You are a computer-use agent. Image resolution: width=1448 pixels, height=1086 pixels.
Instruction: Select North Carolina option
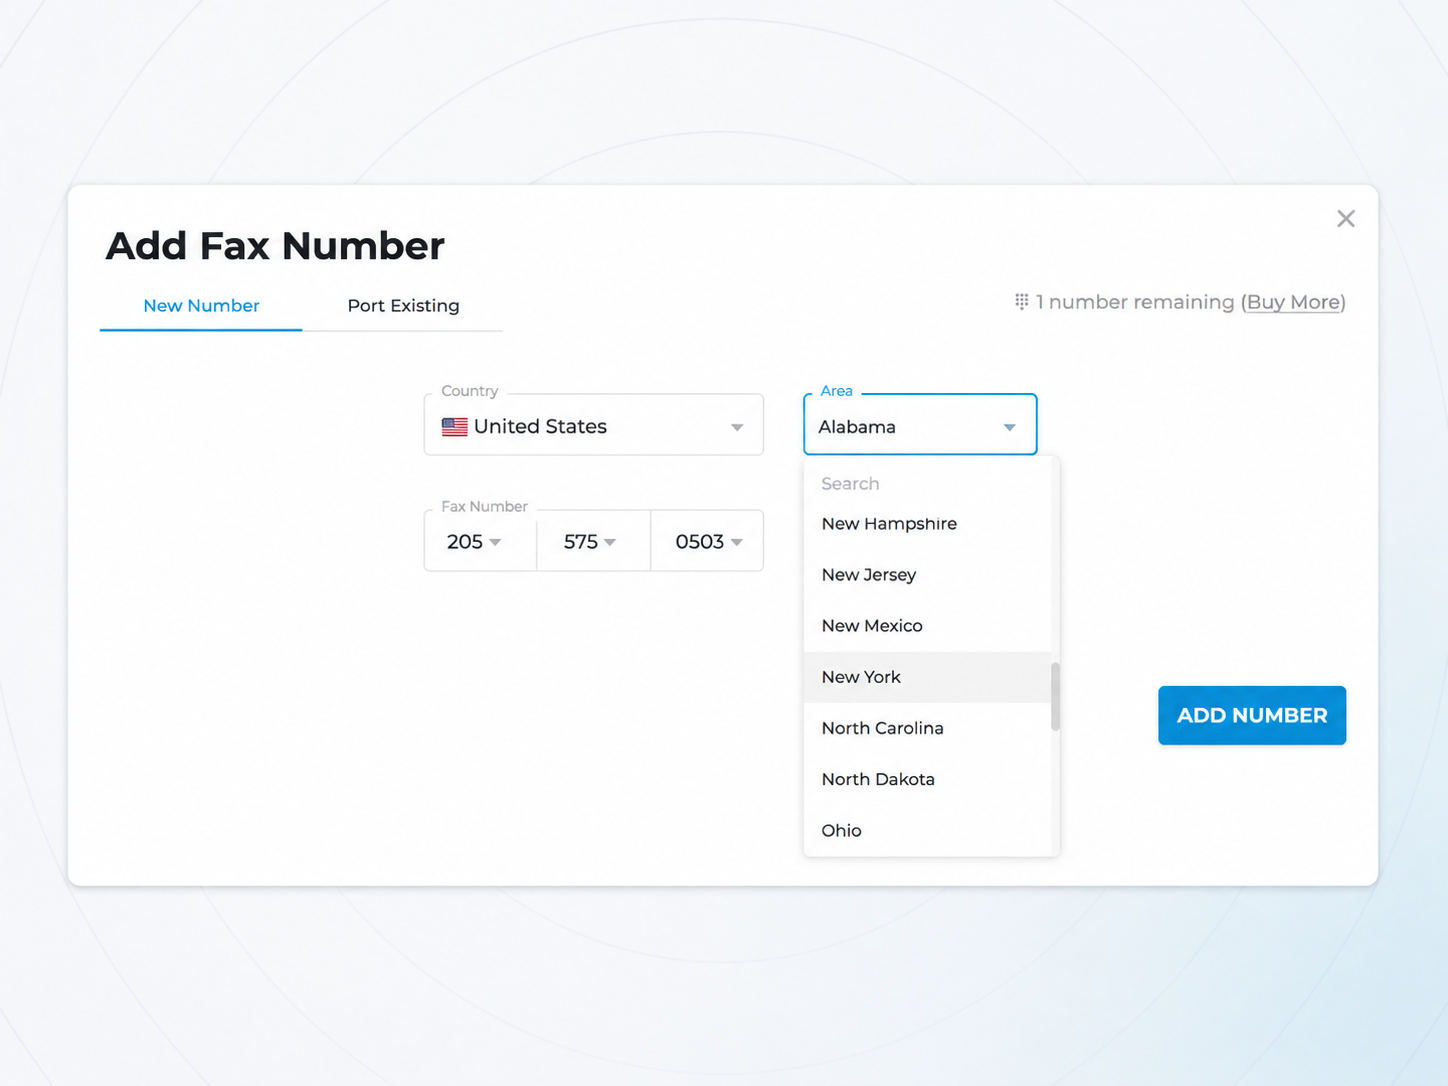pyautogui.click(x=928, y=728)
